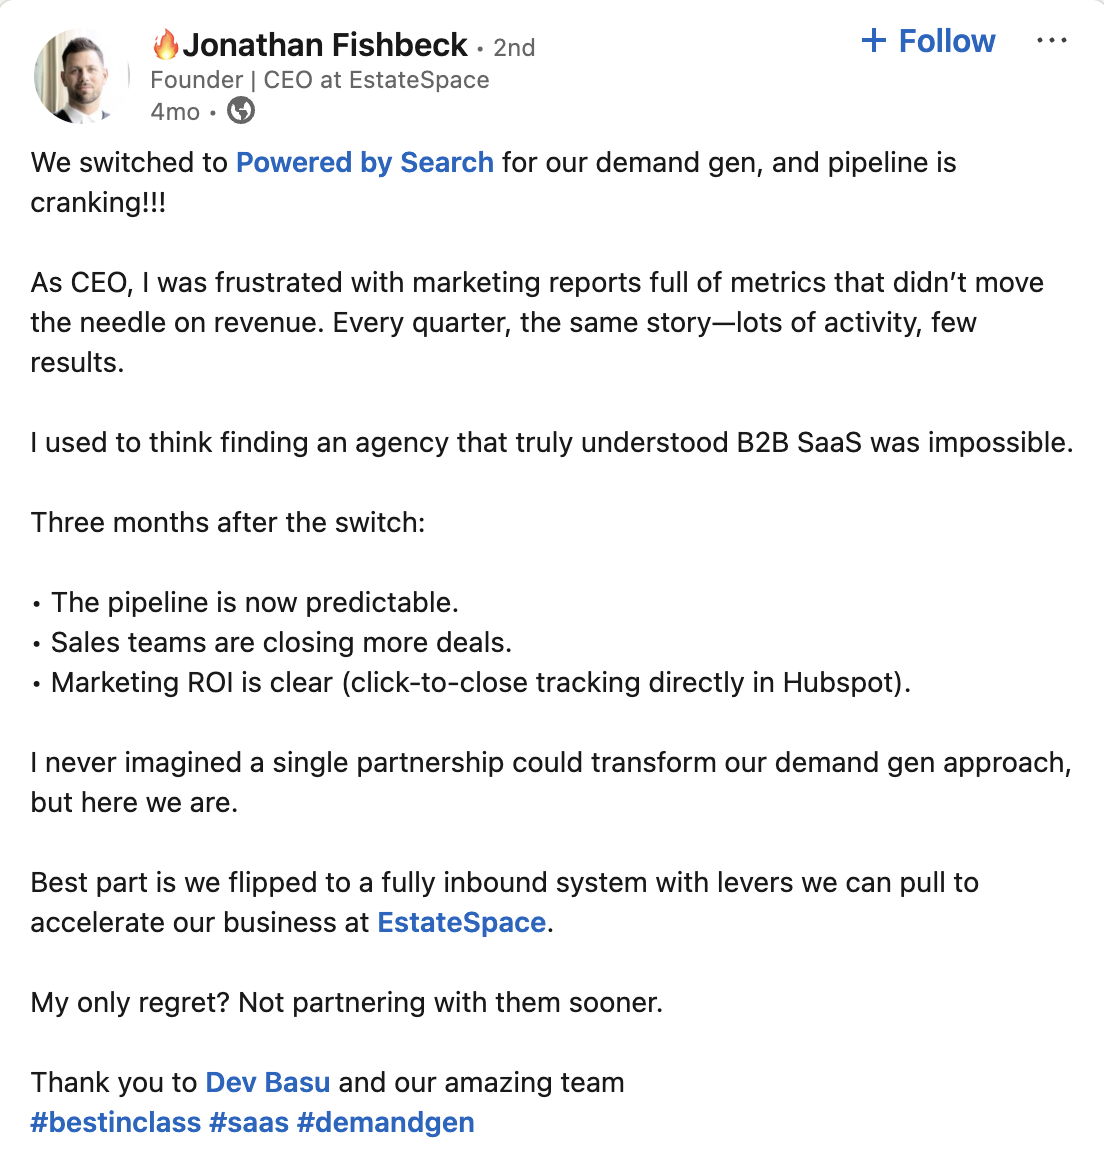Click the globe public visibility icon
This screenshot has width=1104, height=1150.
click(241, 111)
